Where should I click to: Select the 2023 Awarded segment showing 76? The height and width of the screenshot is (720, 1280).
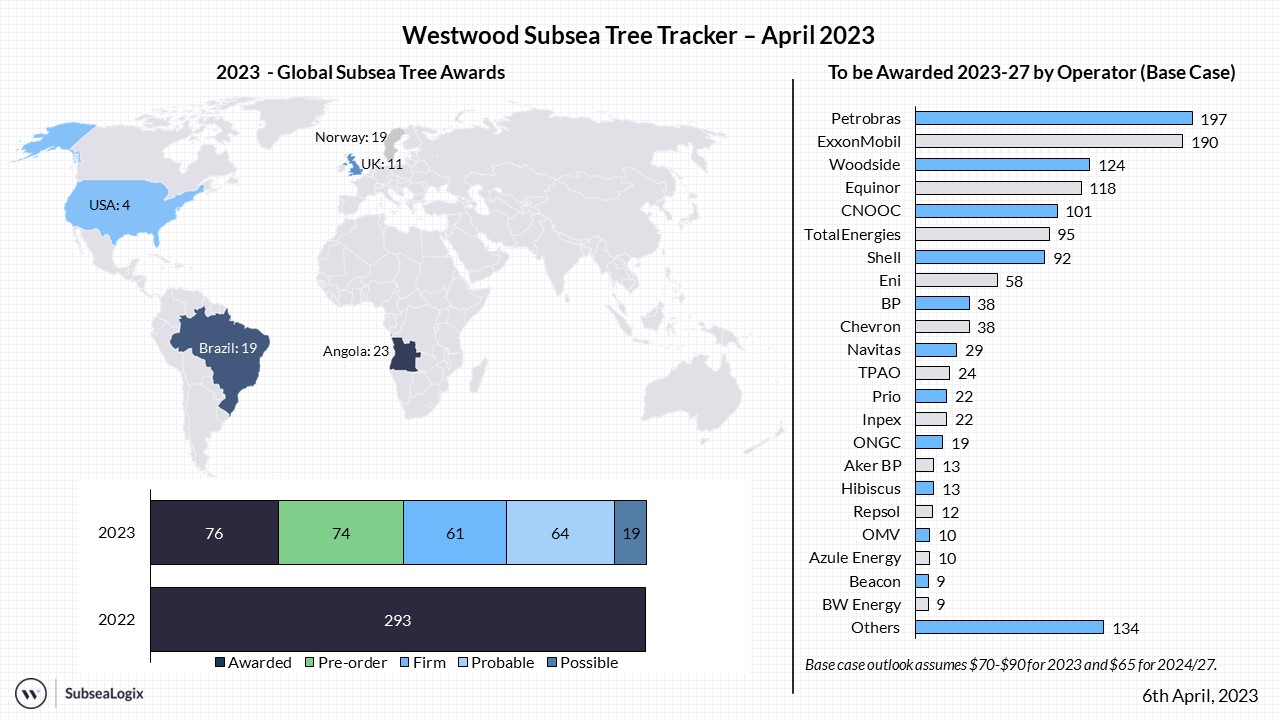click(214, 533)
